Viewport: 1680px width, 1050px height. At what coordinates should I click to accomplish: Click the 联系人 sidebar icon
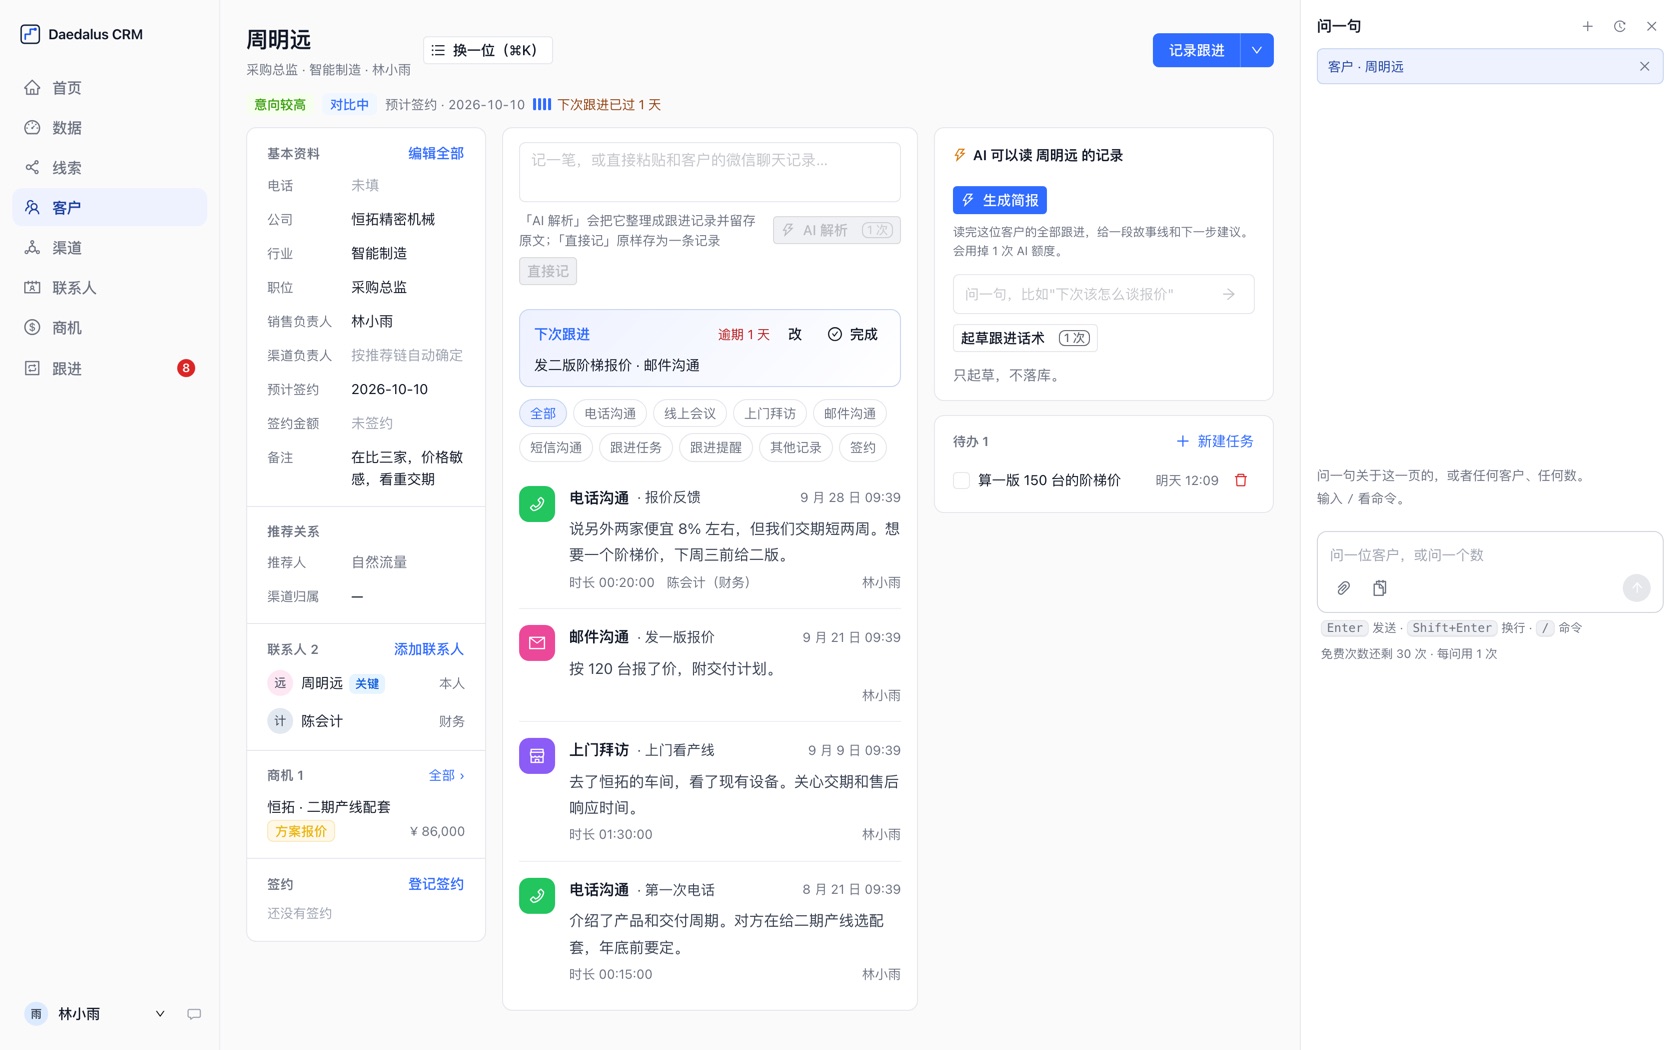[32, 288]
